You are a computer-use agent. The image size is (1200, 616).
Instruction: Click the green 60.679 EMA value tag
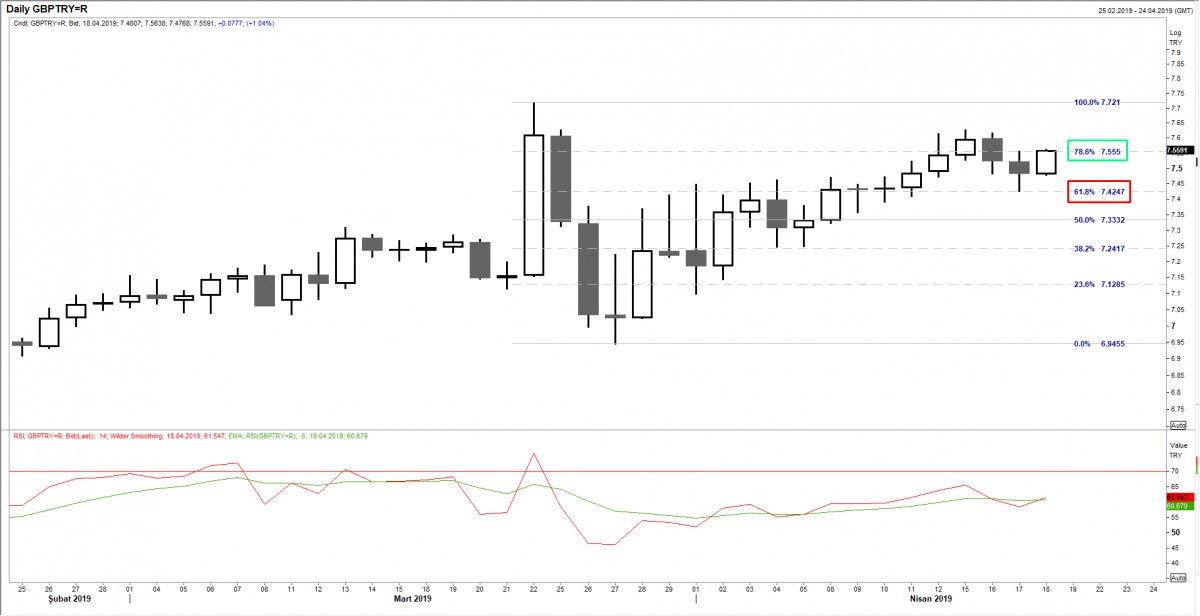1177,506
